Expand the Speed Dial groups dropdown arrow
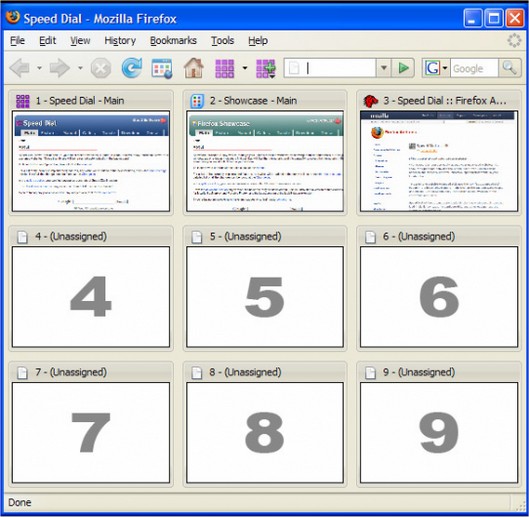This screenshot has height=517, width=529. 245,68
